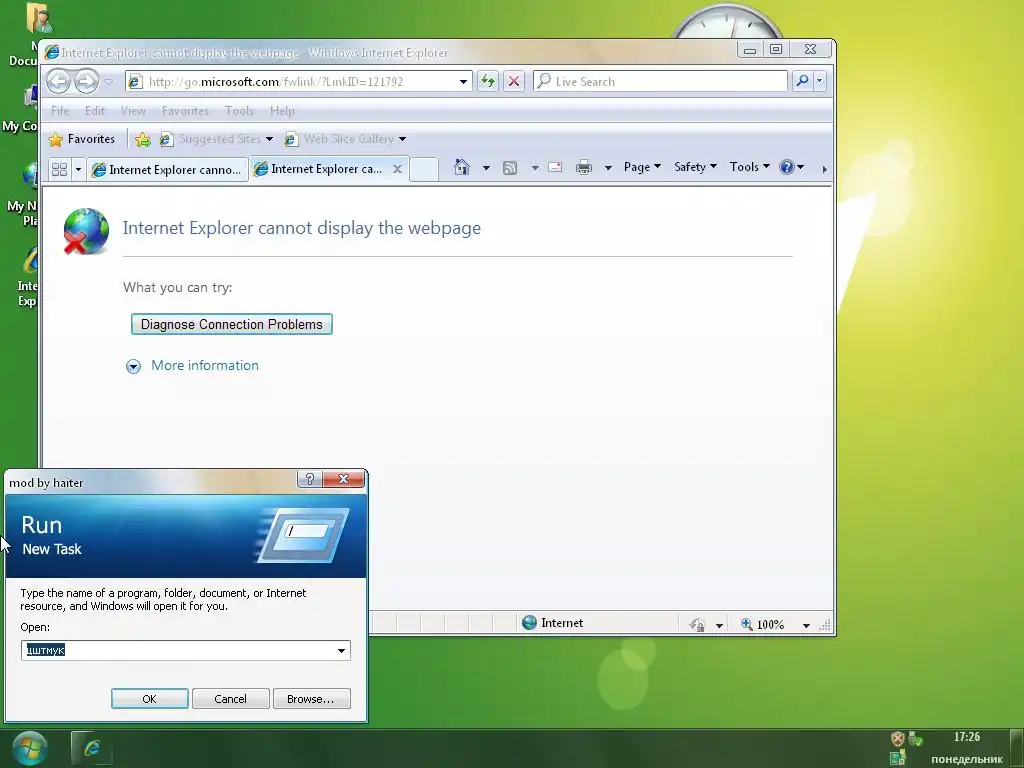Click the Safely Remove Hardware tray icon

click(x=915, y=739)
